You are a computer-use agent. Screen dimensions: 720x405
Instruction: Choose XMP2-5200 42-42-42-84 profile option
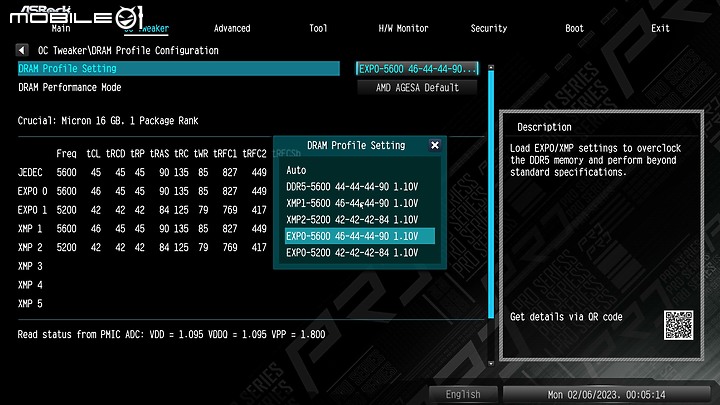tap(352, 220)
